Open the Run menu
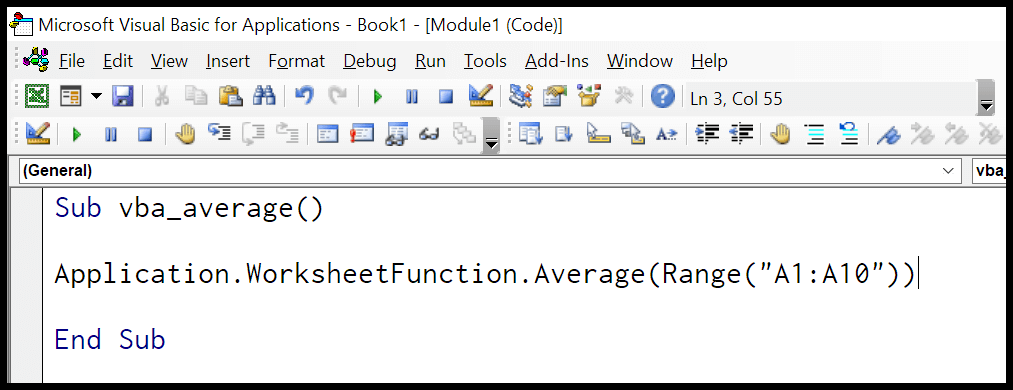 point(430,61)
